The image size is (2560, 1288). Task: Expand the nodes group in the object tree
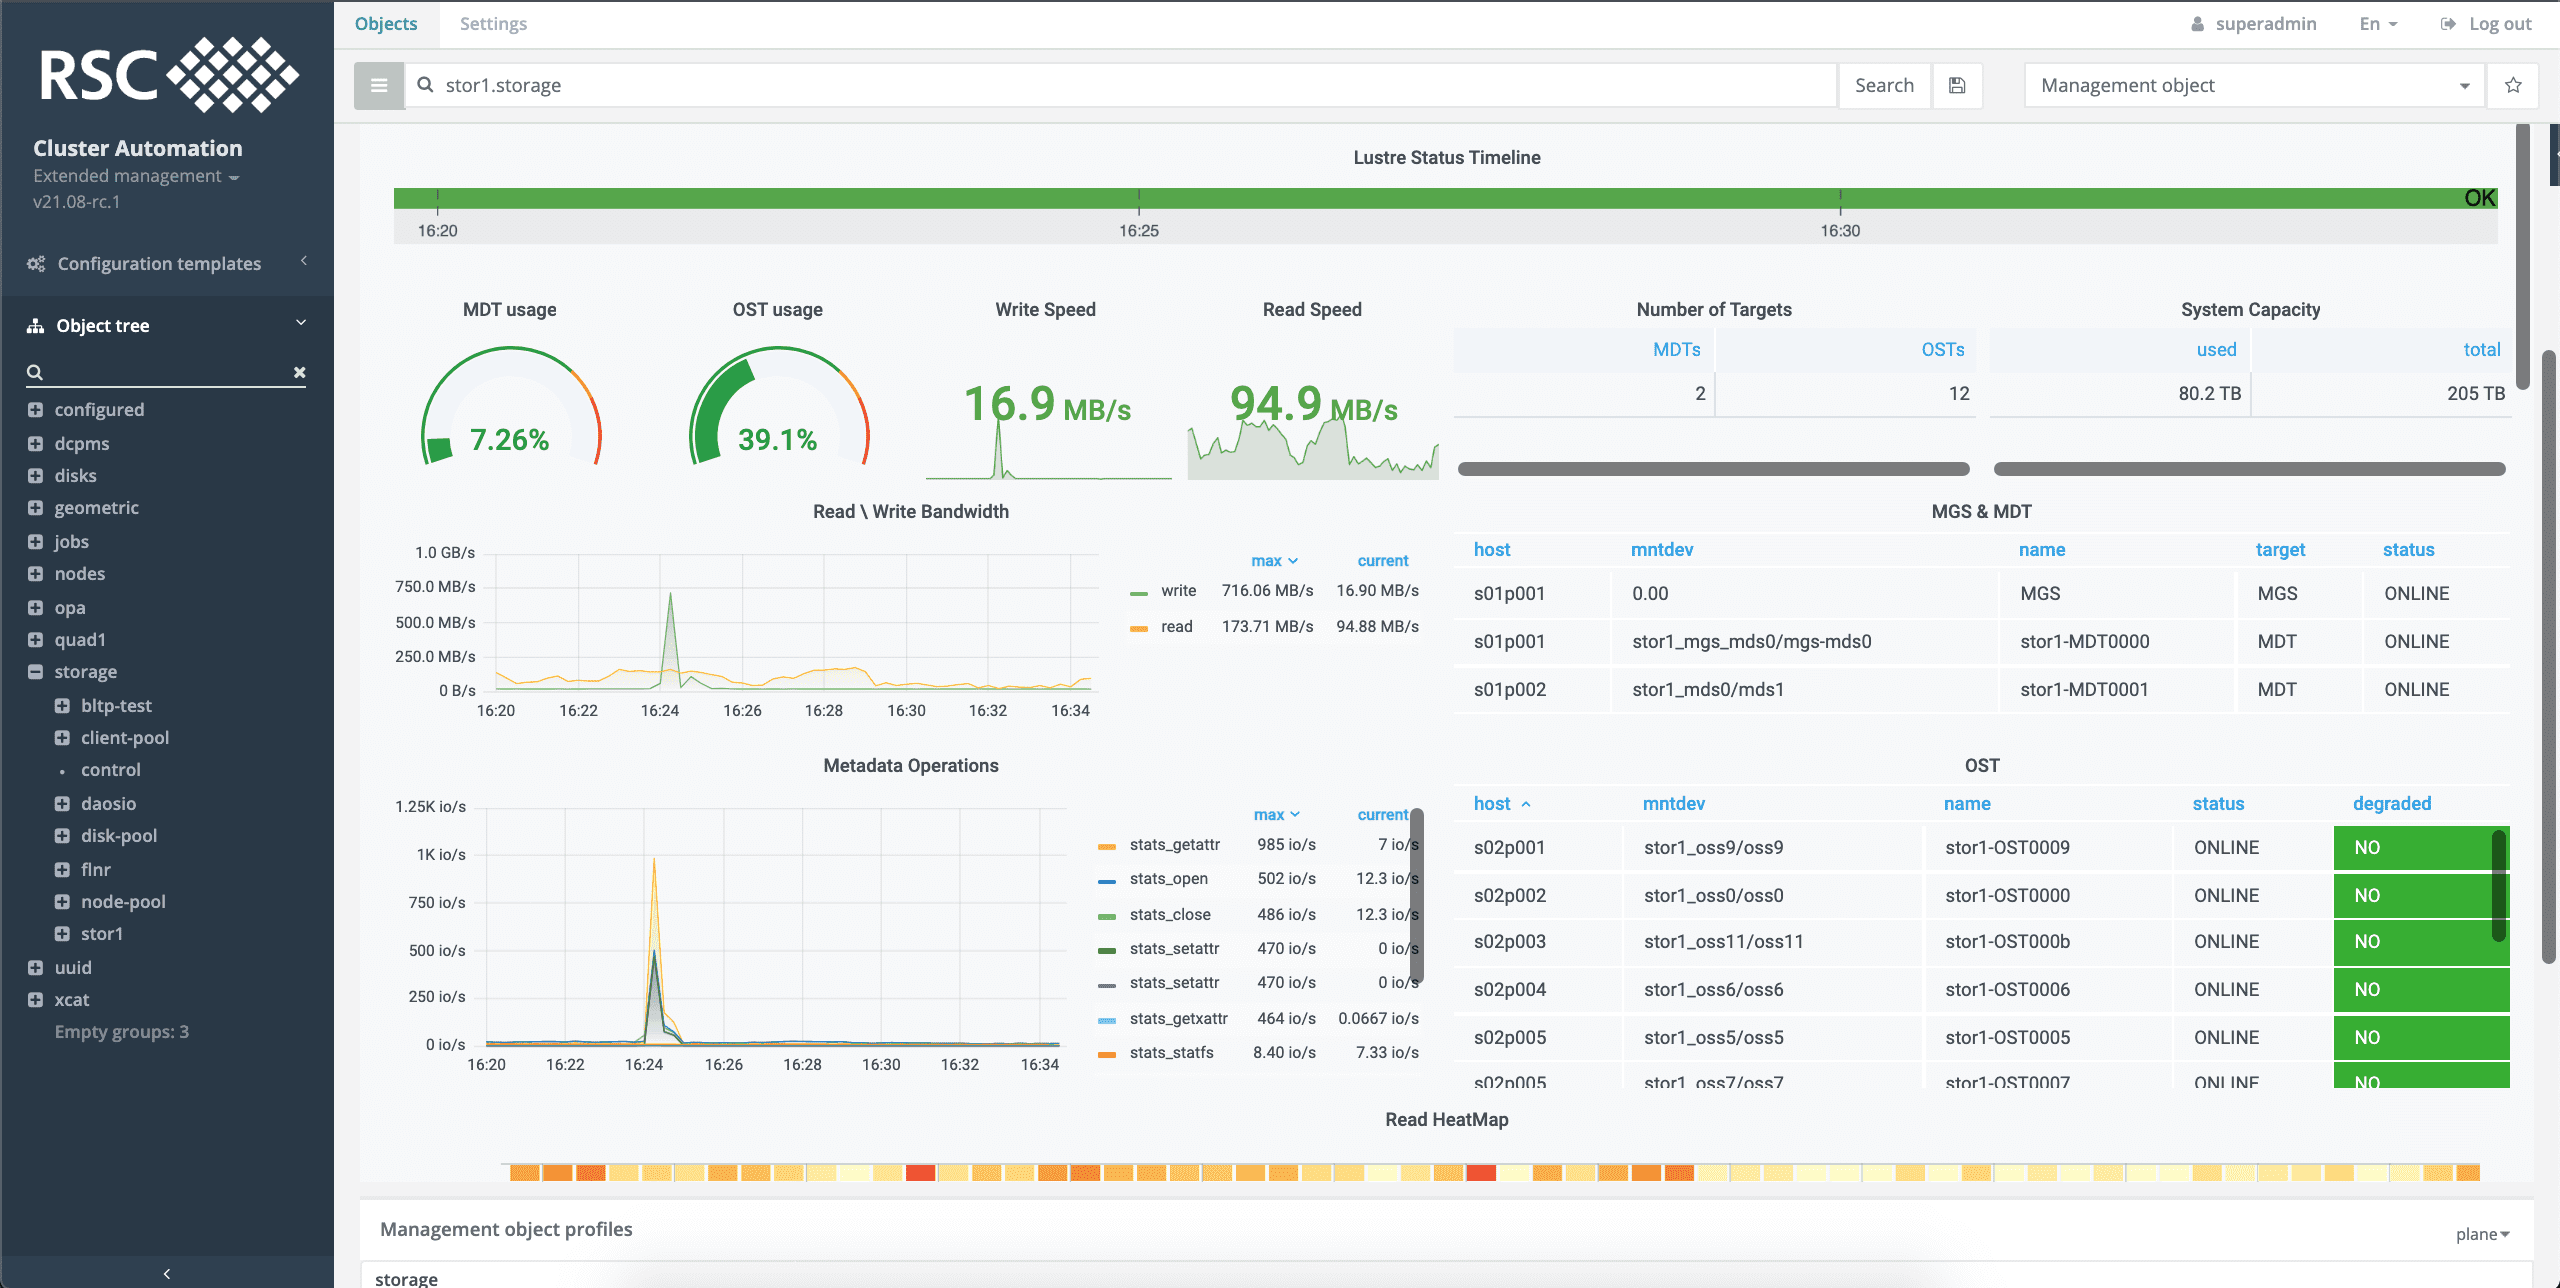click(x=35, y=573)
